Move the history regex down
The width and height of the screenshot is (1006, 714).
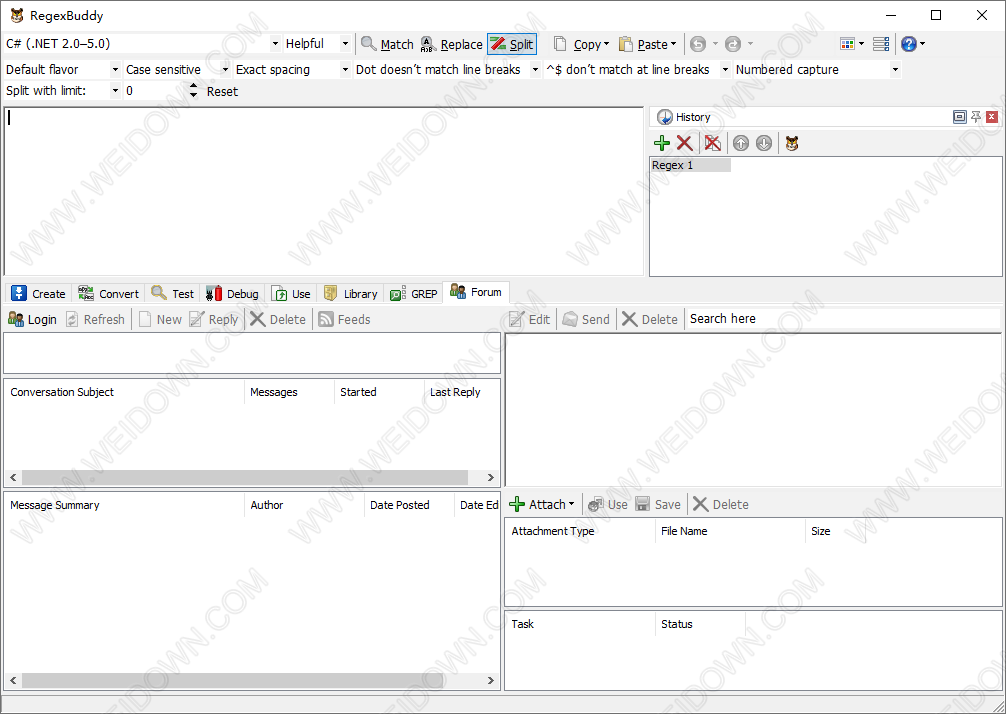pyautogui.click(x=763, y=143)
